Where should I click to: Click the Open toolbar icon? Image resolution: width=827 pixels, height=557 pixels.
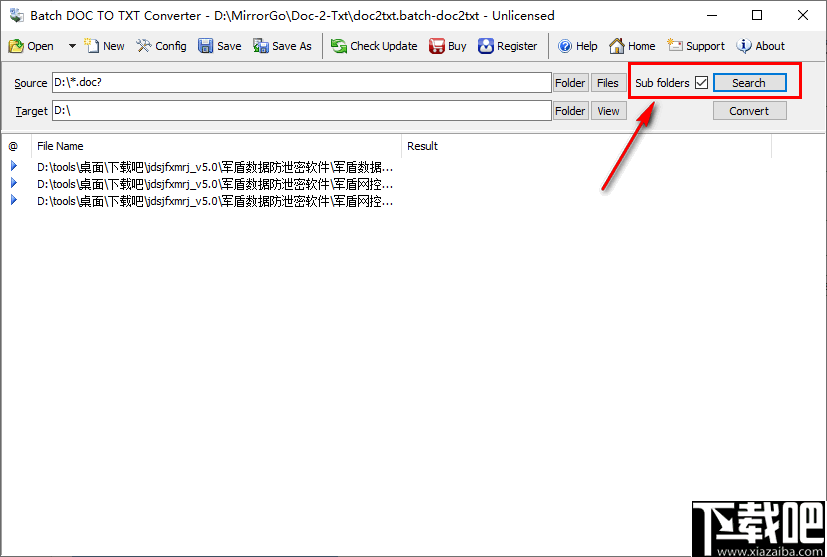coord(16,46)
